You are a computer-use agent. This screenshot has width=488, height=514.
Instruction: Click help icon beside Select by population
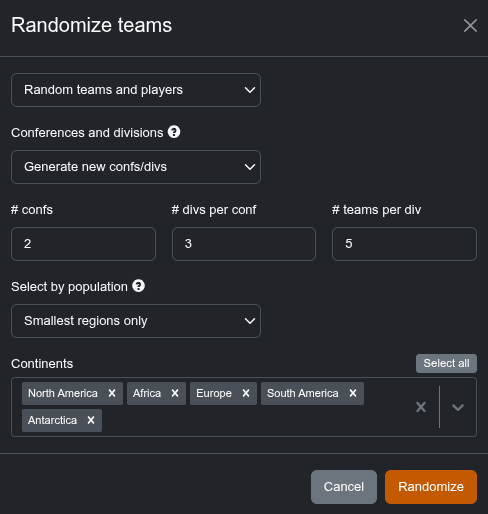tap(138, 286)
